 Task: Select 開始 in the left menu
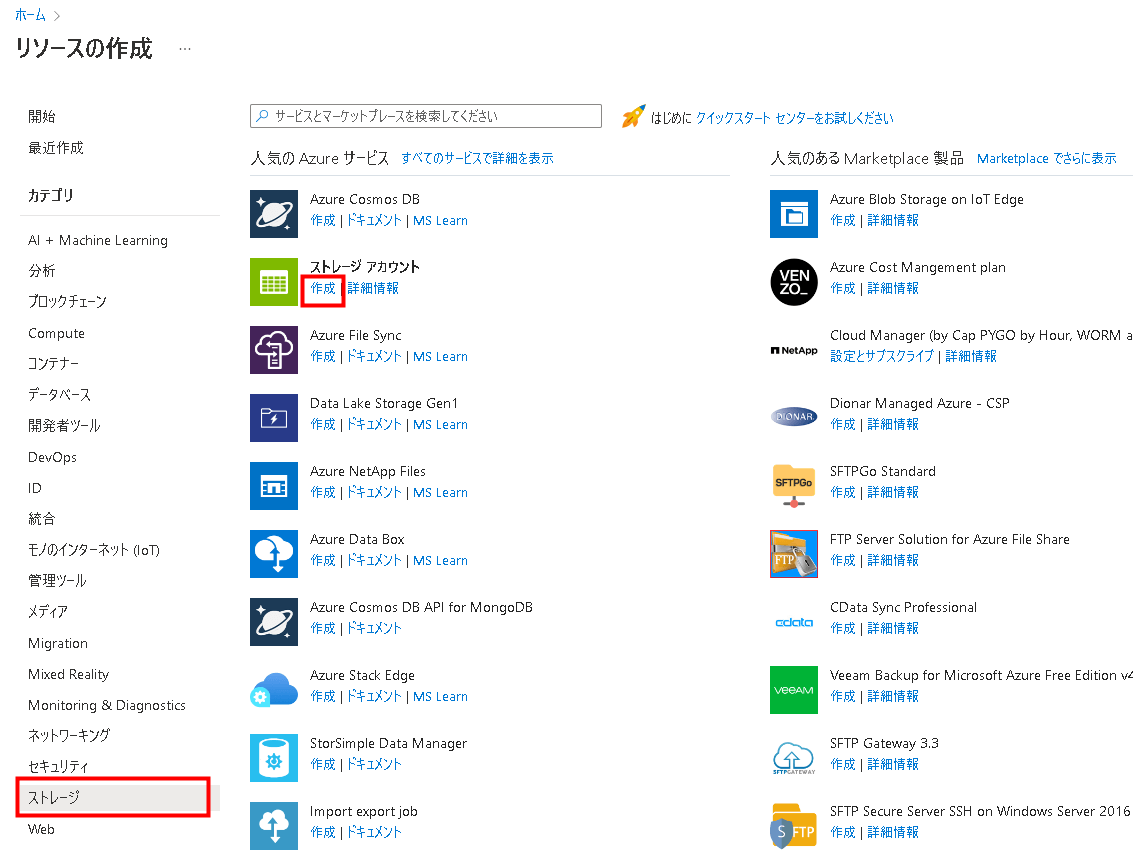click(x=42, y=116)
